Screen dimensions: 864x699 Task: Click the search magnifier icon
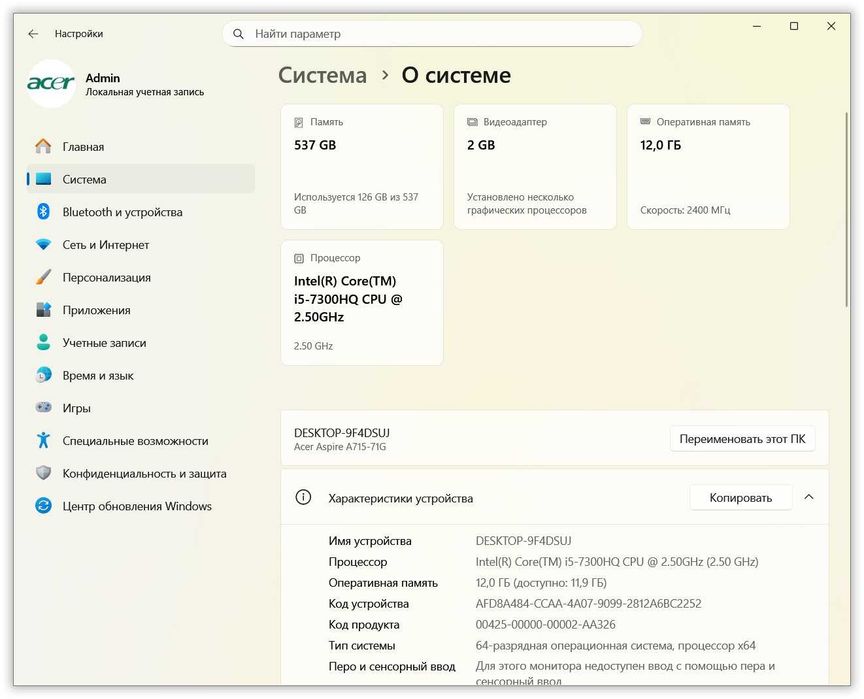(x=238, y=34)
